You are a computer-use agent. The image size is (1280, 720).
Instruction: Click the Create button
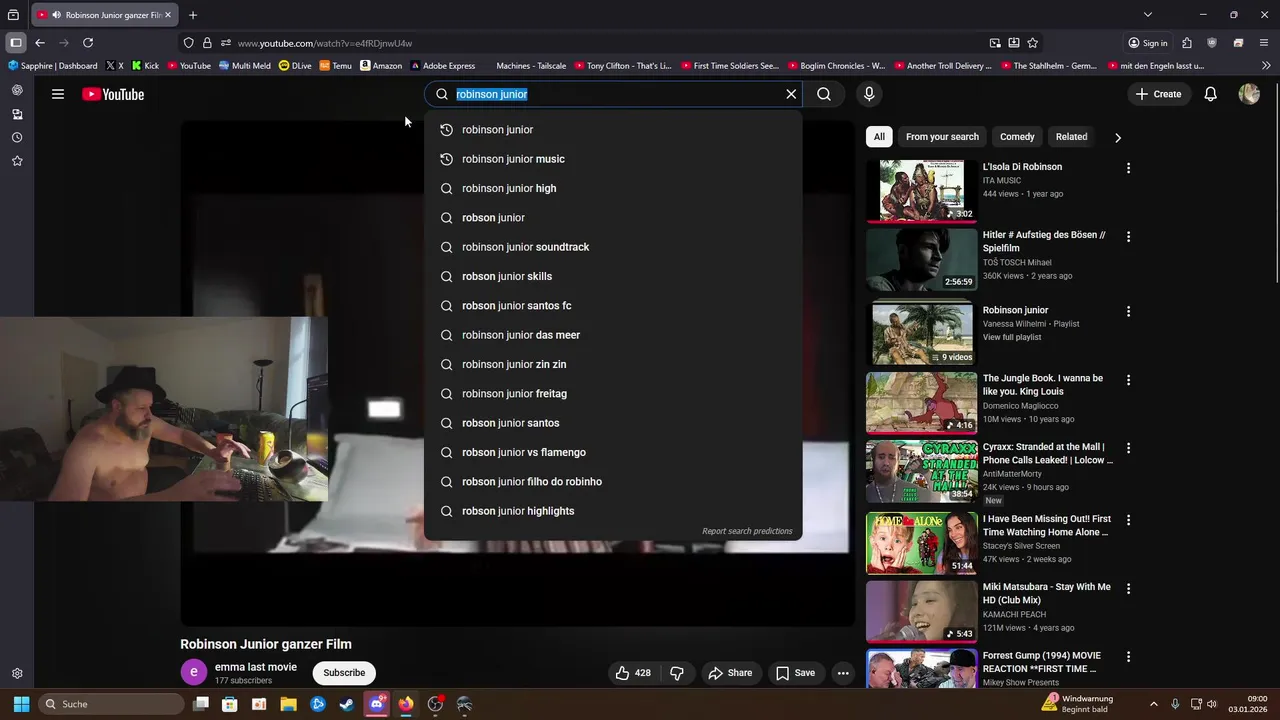1158,94
